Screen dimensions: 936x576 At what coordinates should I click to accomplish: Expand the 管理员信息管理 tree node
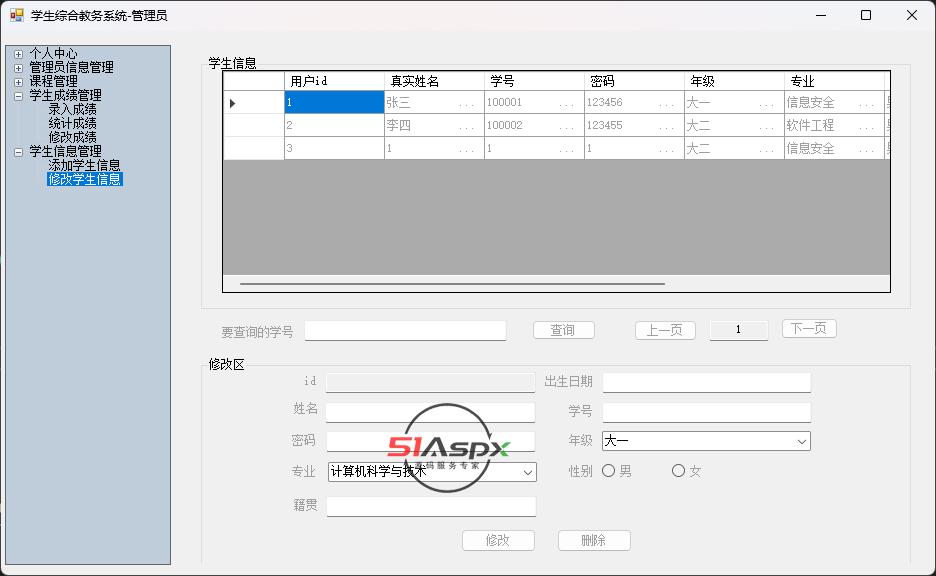pyautogui.click(x=18, y=68)
